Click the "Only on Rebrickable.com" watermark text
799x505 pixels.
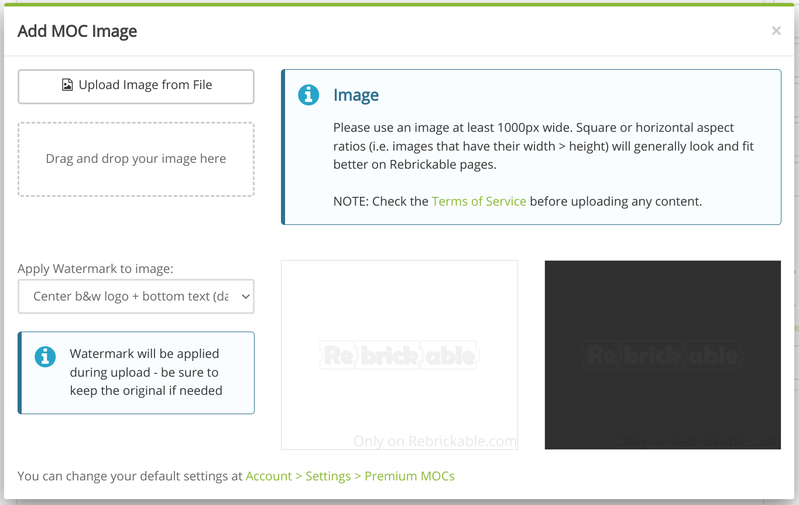coord(435,441)
